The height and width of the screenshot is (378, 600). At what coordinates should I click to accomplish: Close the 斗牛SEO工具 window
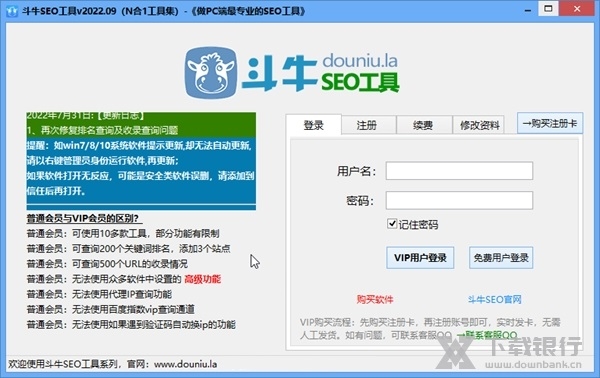click(x=577, y=8)
